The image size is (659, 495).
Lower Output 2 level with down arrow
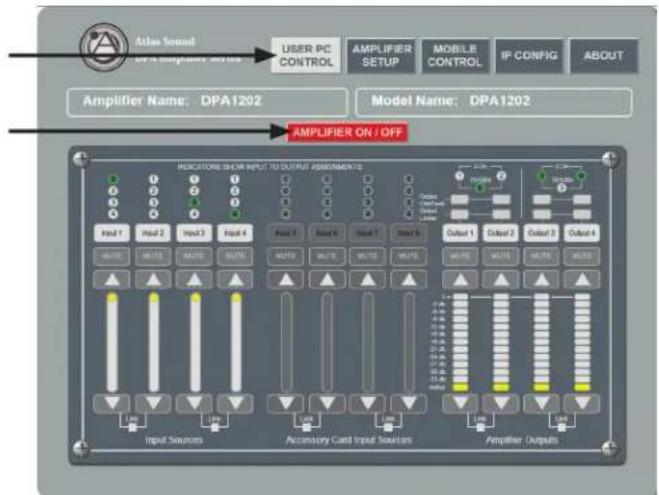pyautogui.click(x=501, y=403)
